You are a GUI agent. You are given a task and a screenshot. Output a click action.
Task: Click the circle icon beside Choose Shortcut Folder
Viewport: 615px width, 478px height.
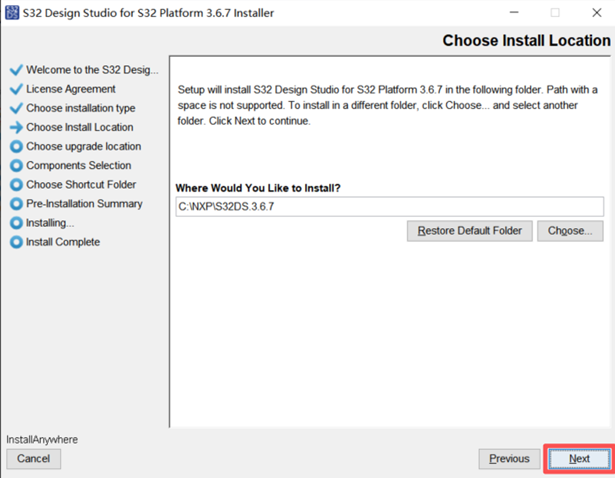[x=16, y=185]
